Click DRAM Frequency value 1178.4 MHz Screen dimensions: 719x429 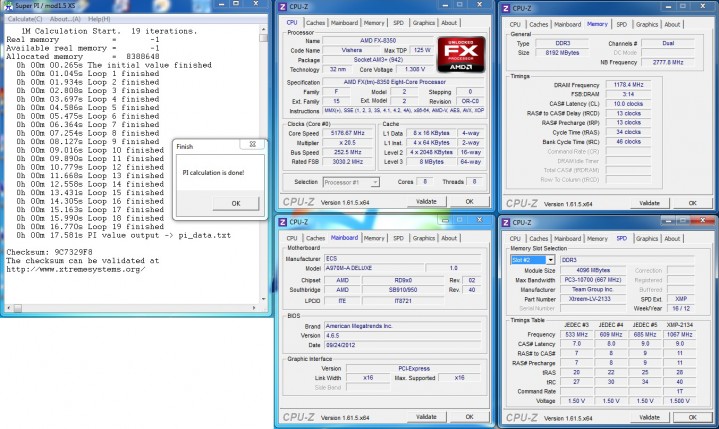628,85
